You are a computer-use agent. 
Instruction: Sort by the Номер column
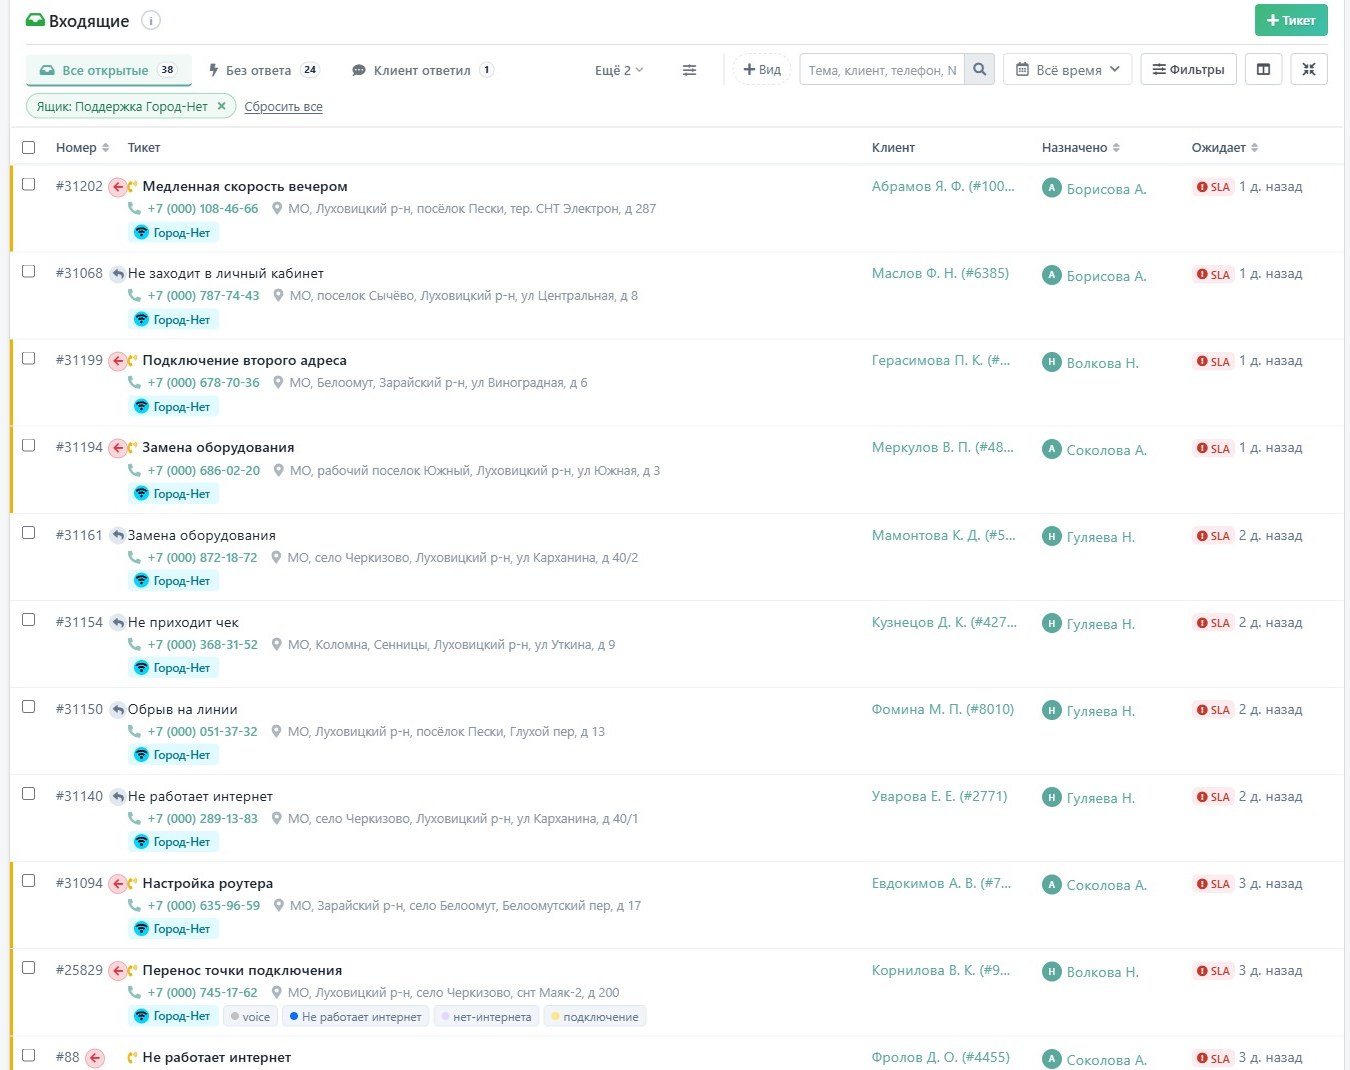click(x=82, y=147)
